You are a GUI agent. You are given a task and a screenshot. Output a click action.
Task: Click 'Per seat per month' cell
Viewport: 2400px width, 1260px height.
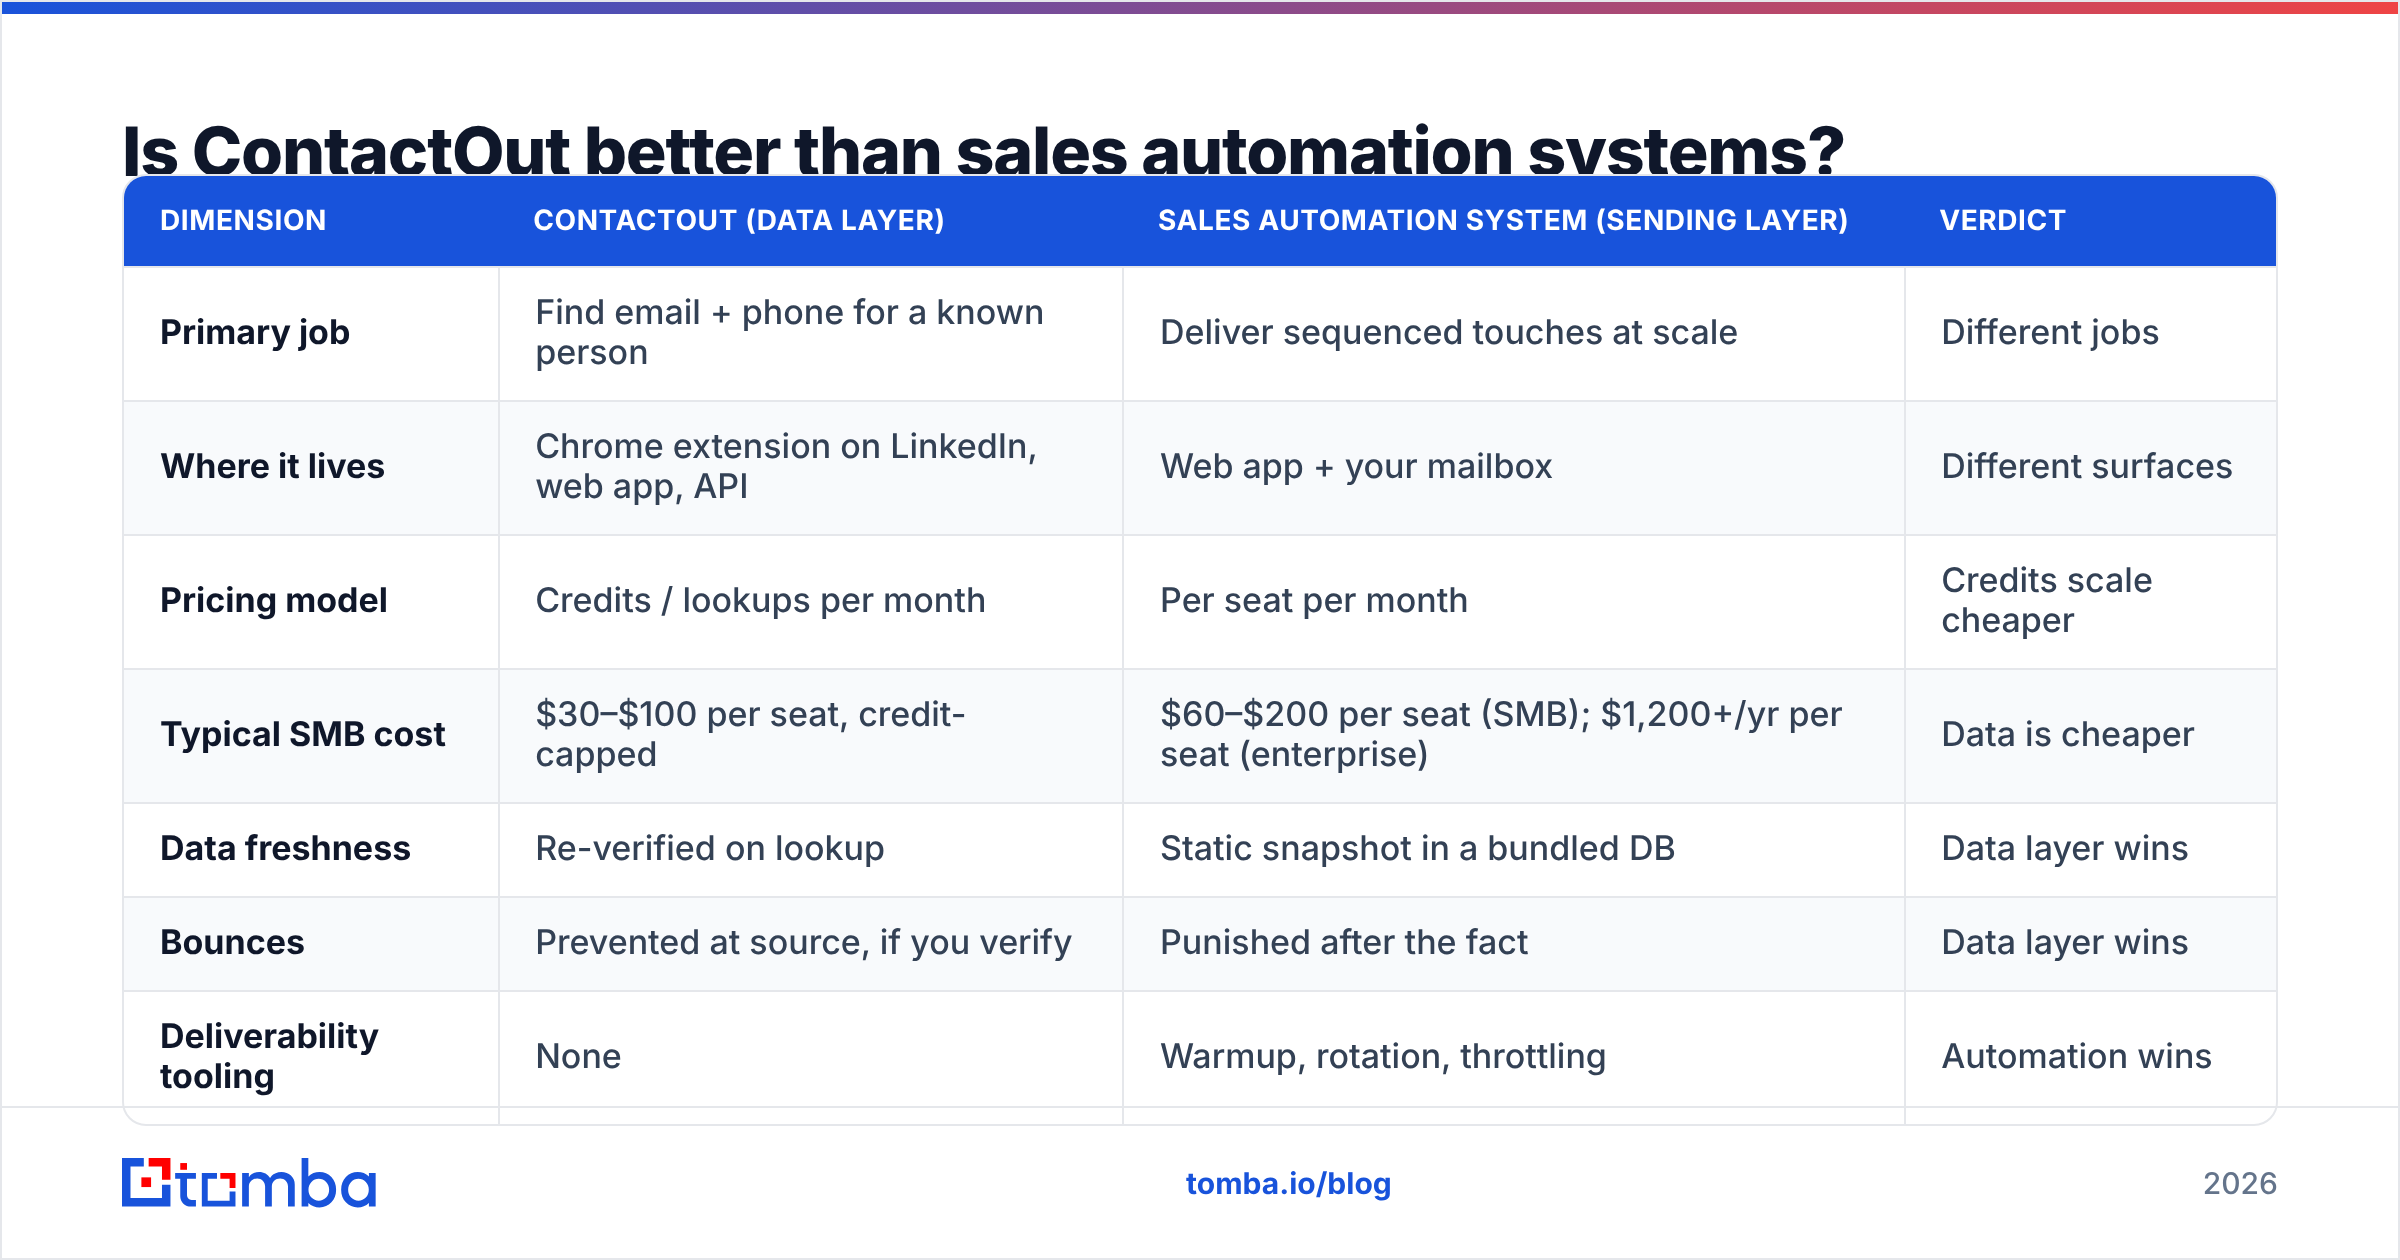(1314, 601)
